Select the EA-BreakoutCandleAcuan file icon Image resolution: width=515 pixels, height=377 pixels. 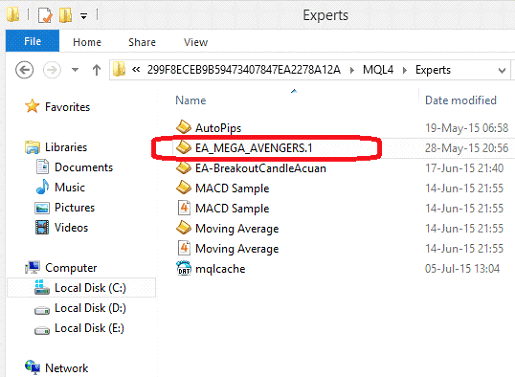tap(183, 167)
